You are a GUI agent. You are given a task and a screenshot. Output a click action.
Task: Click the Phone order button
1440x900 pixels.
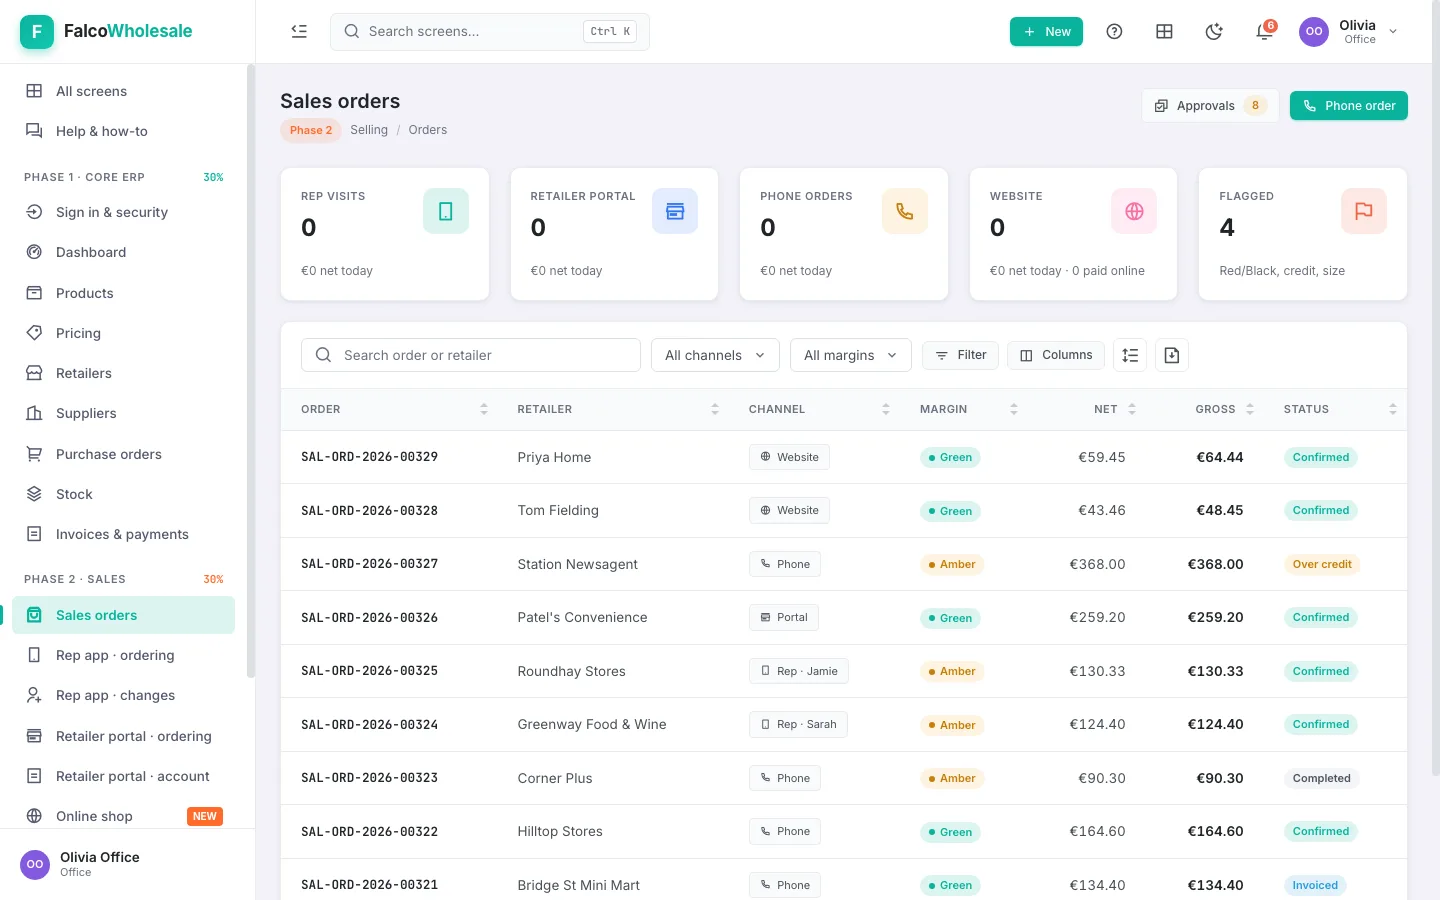click(x=1349, y=106)
